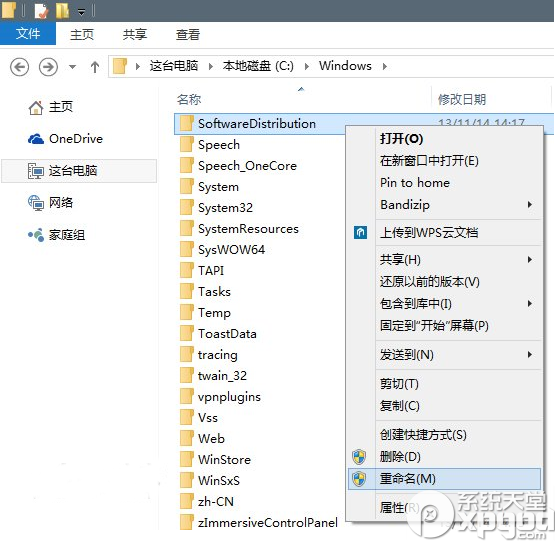The width and height of the screenshot is (555, 542).
Task: Choose 在新窗口中打开(E) from context menu
Action: click(445, 161)
